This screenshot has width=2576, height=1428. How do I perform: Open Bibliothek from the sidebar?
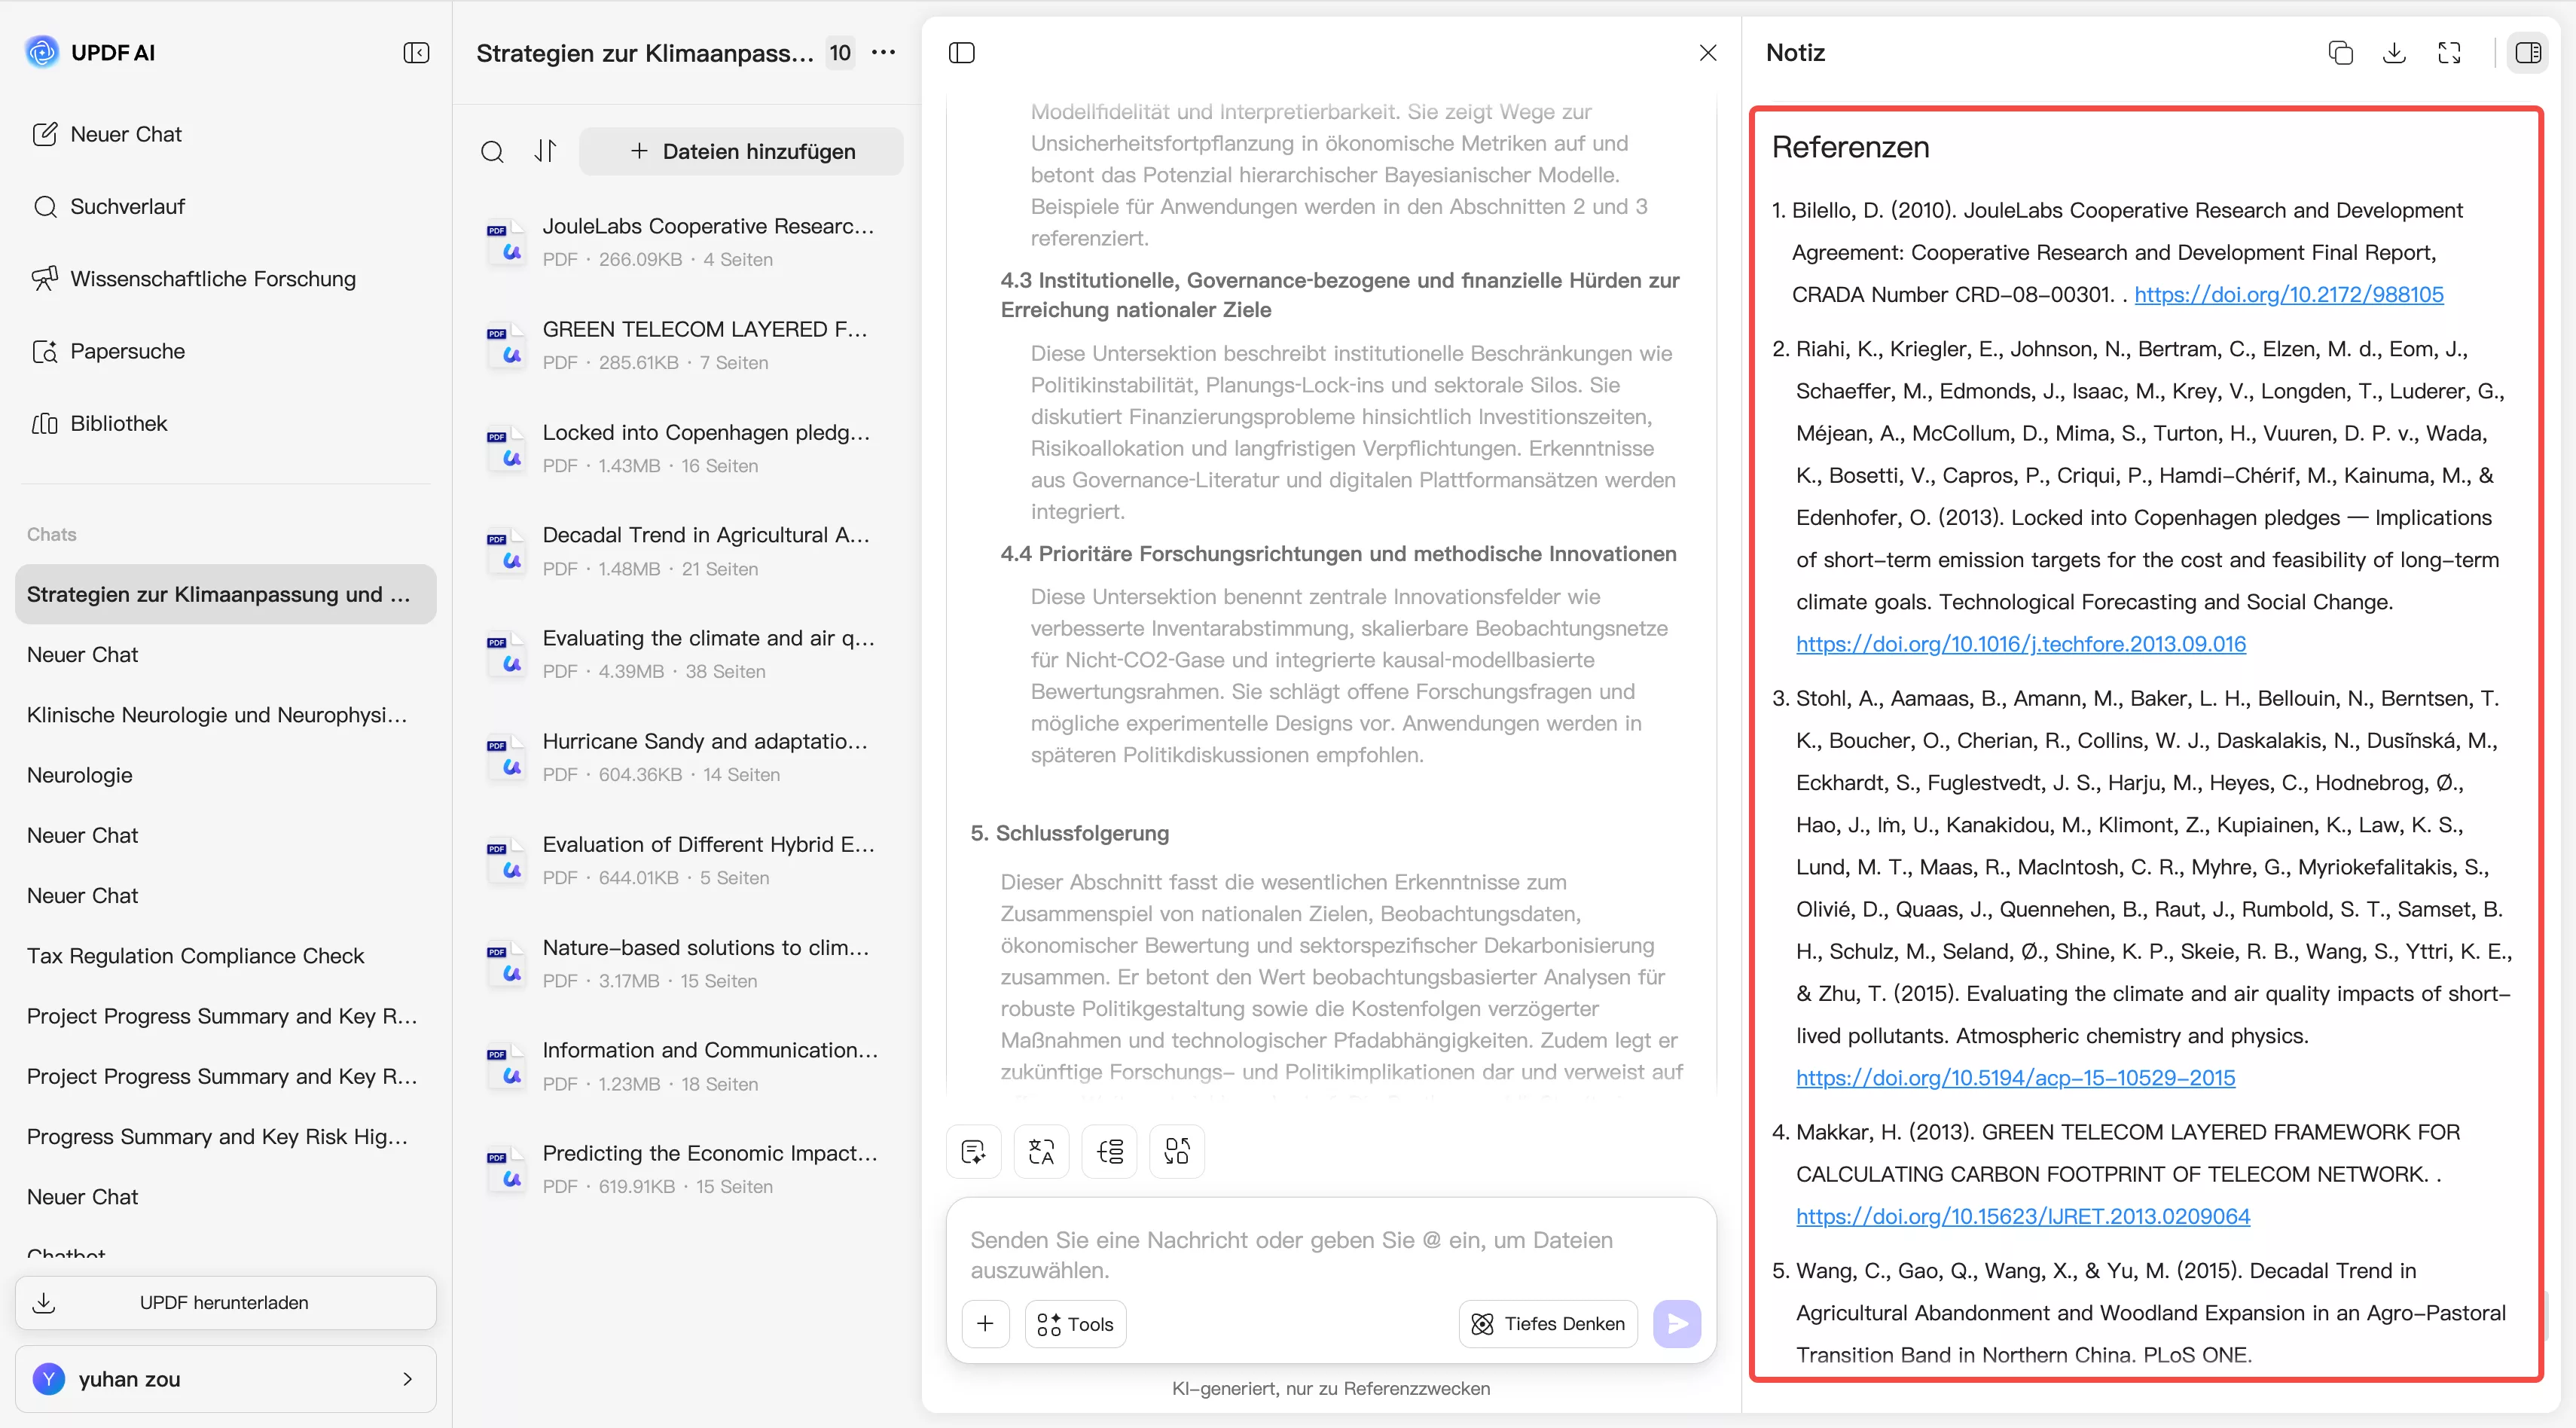coord(118,424)
